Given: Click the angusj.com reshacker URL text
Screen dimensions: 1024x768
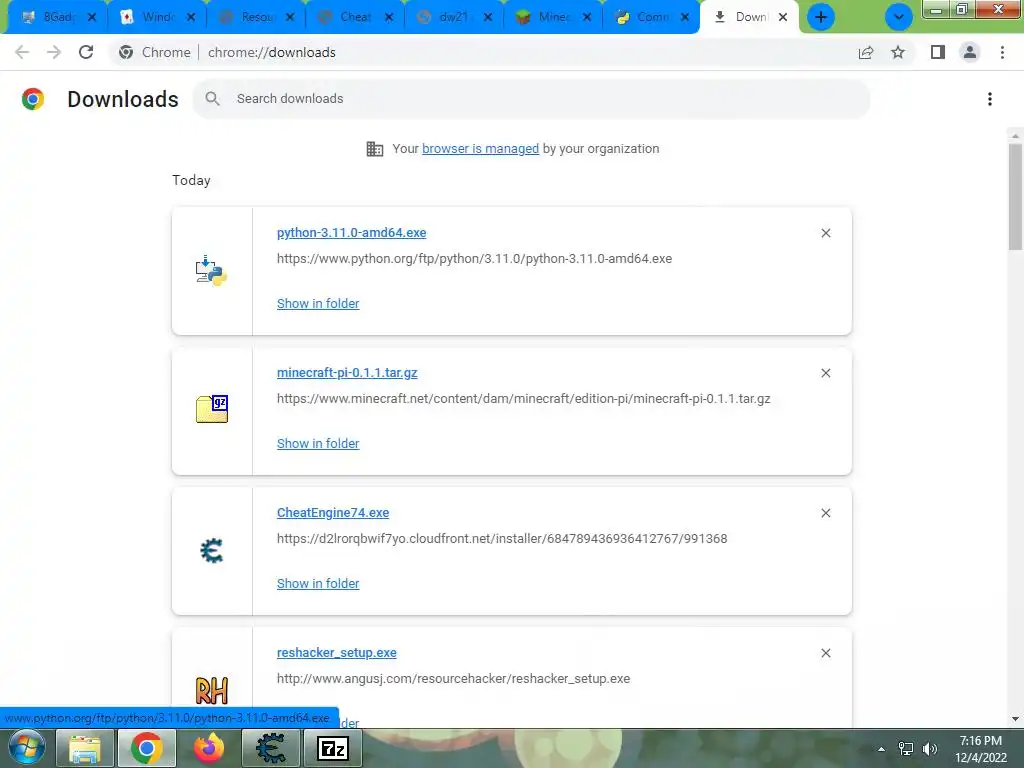Looking at the screenshot, I should click(453, 679).
